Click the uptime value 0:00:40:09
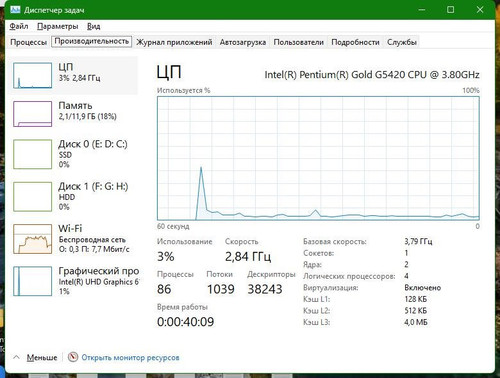The width and height of the screenshot is (500, 378). click(185, 322)
